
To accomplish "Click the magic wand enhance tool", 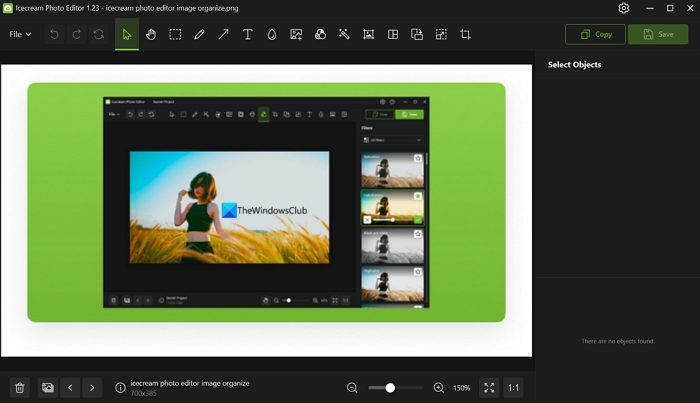I will point(344,34).
